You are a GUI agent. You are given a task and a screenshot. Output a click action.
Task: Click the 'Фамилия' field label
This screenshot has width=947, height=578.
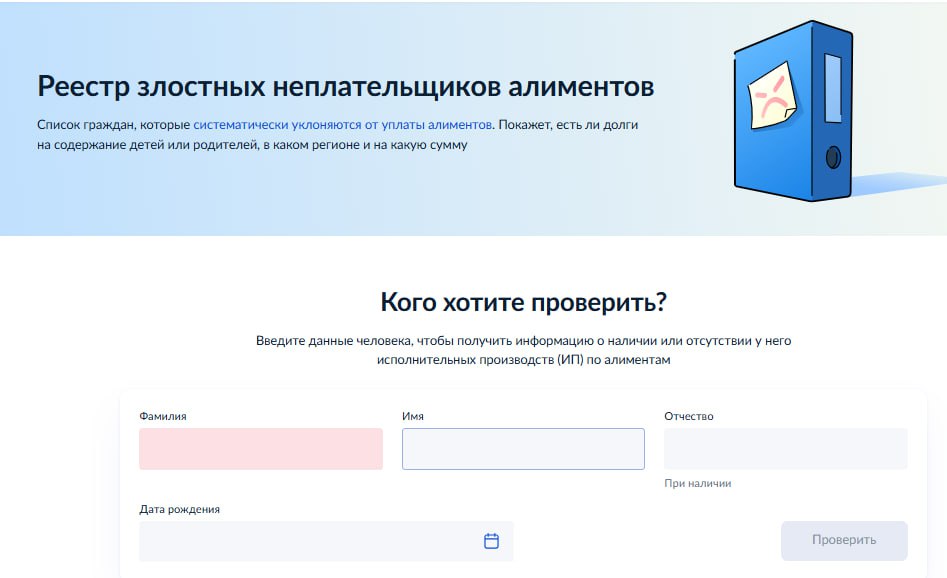click(x=163, y=416)
